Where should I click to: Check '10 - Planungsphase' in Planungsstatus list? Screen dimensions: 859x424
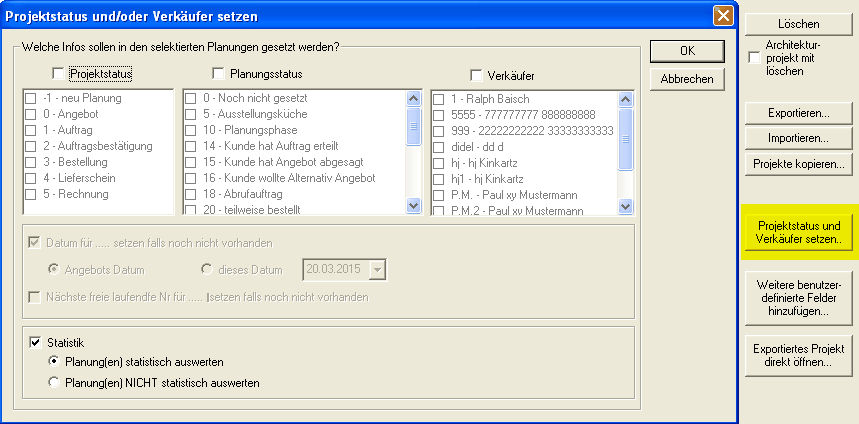(191, 130)
